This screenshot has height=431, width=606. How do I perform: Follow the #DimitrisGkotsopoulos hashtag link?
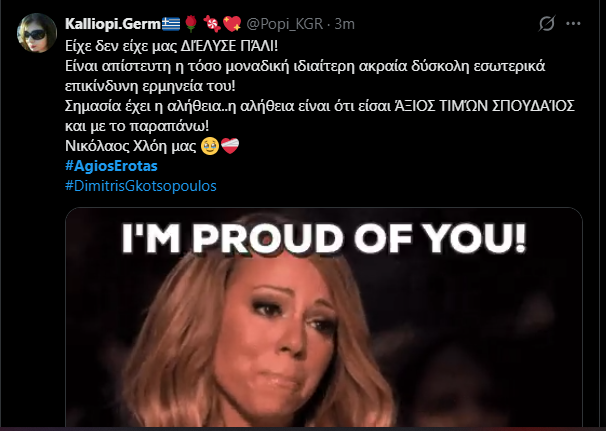141,186
